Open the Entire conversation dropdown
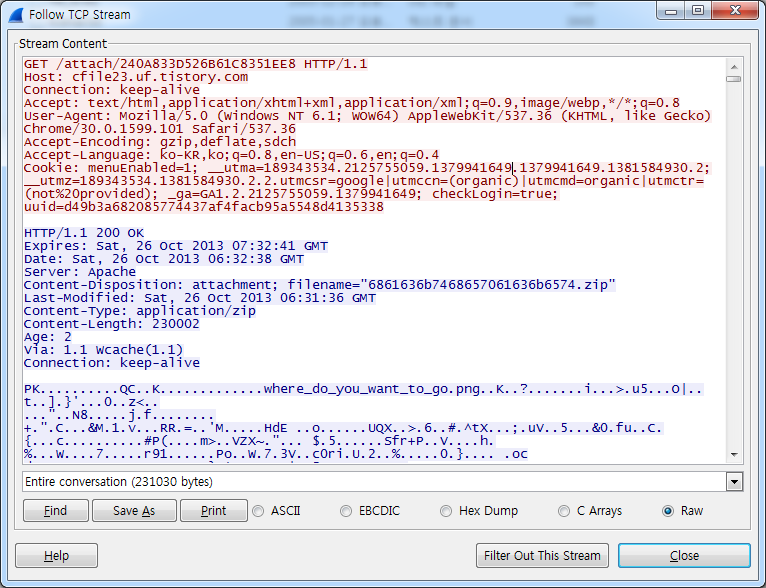Image resolution: width=766 pixels, height=588 pixels. pos(735,482)
